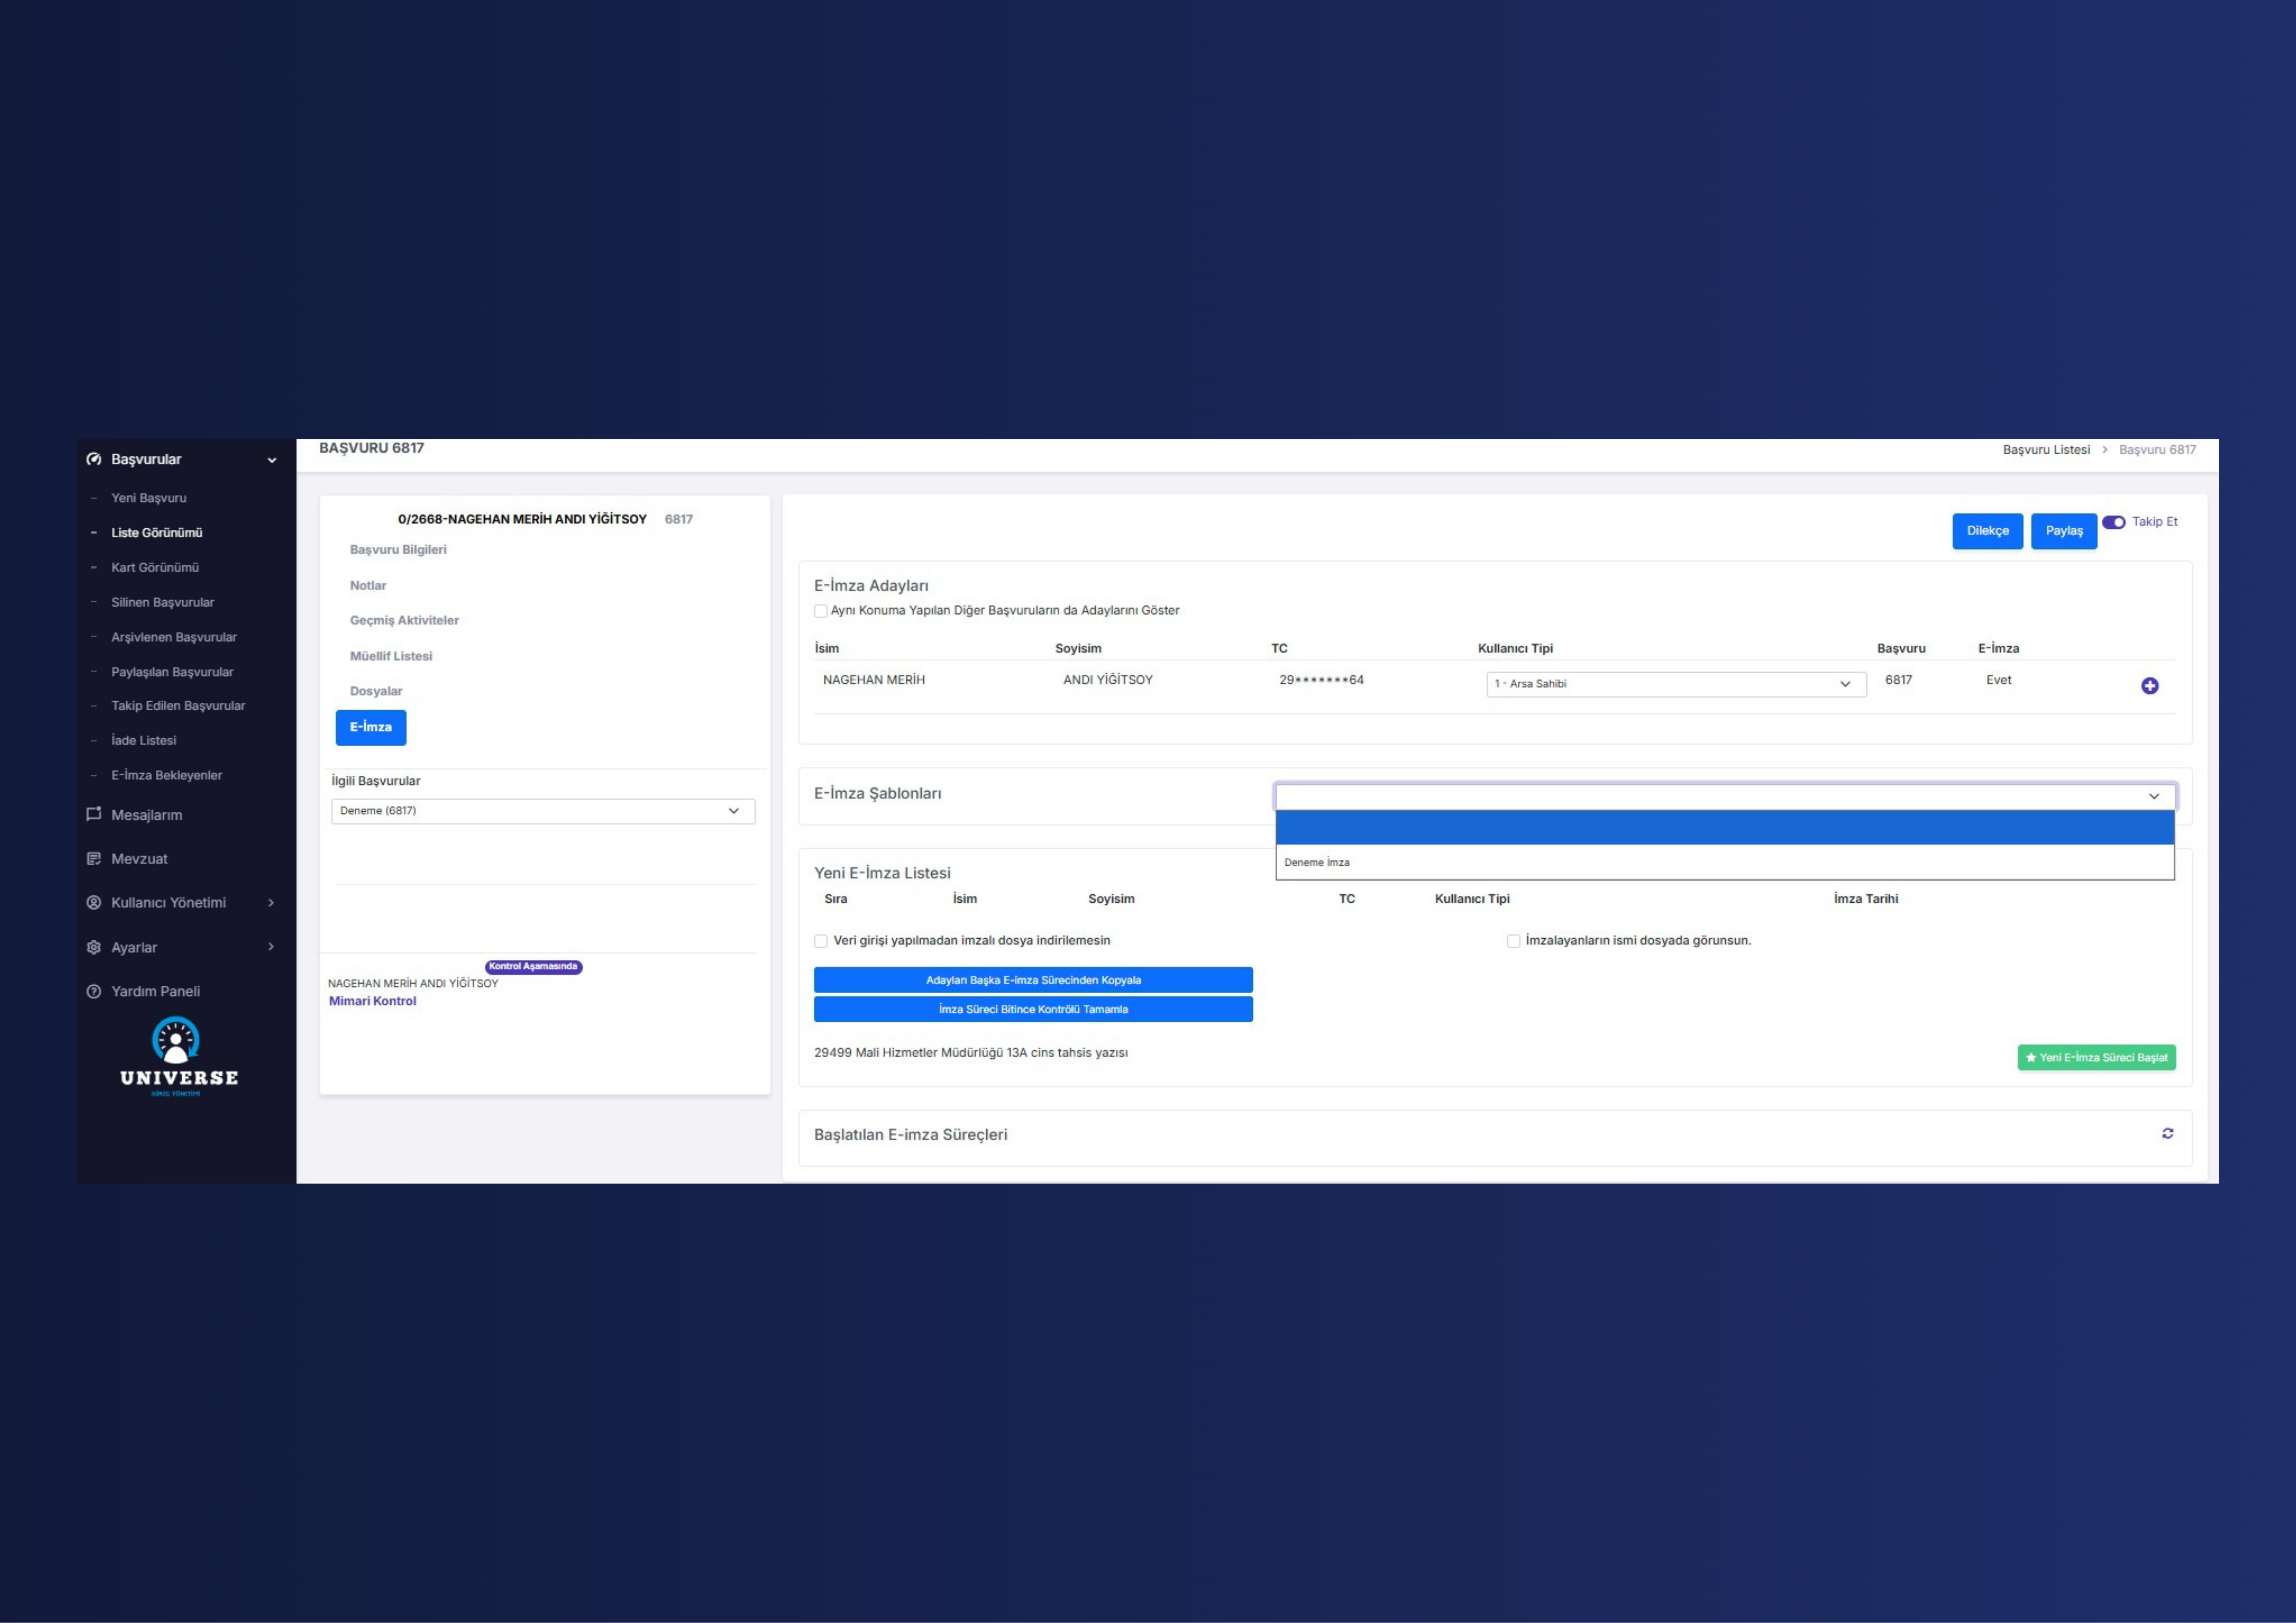Go to Liste Görünümü
2296x1623 pixels.
click(x=157, y=533)
